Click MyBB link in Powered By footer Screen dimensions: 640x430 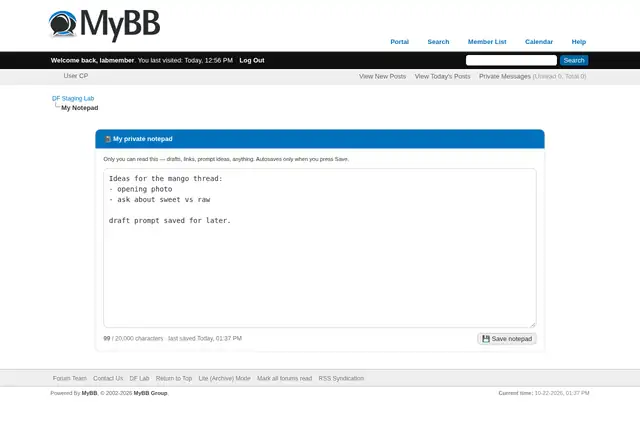coord(89,393)
